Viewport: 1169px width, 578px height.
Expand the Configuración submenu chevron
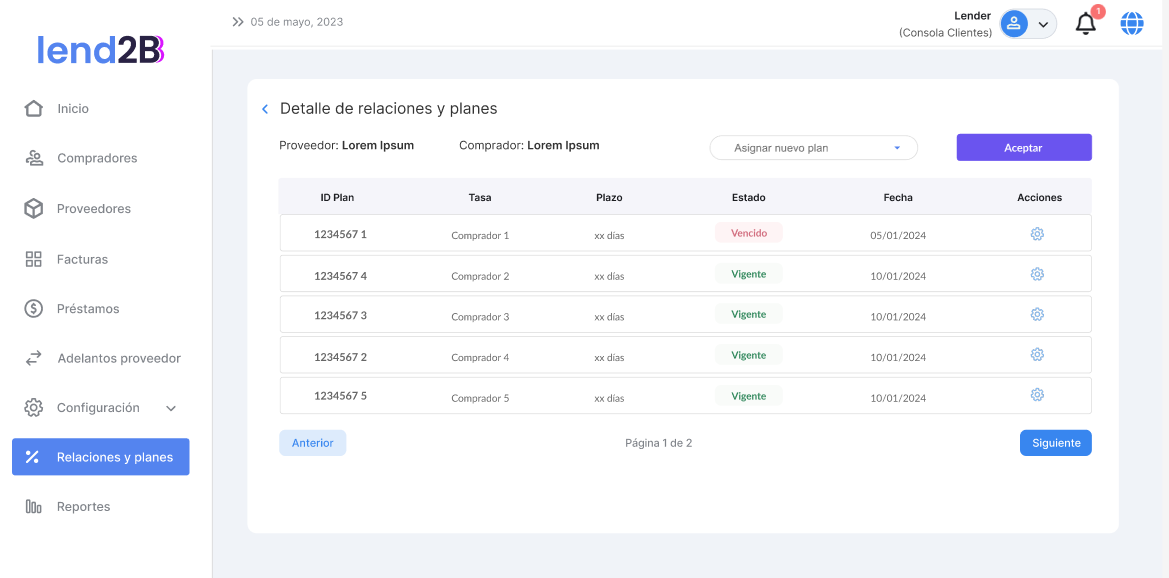(171, 408)
